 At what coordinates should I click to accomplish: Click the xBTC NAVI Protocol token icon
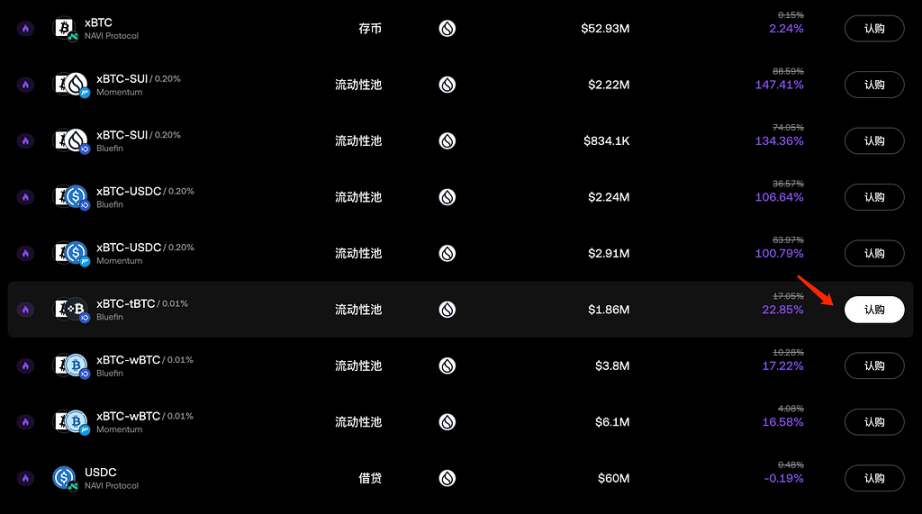(x=65, y=28)
